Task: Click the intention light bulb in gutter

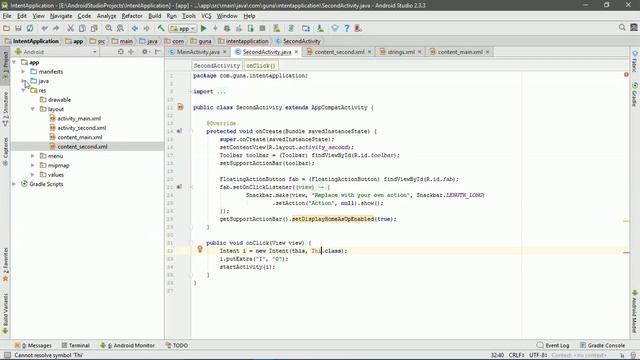Action: [200, 249]
